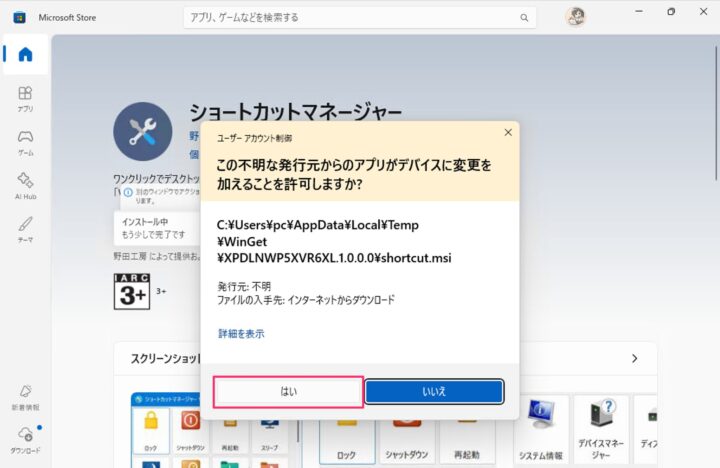The image size is (720, 468).
Task: Open ダウンロード (Downloads) in the sidebar
Action: pyautogui.click(x=25, y=438)
